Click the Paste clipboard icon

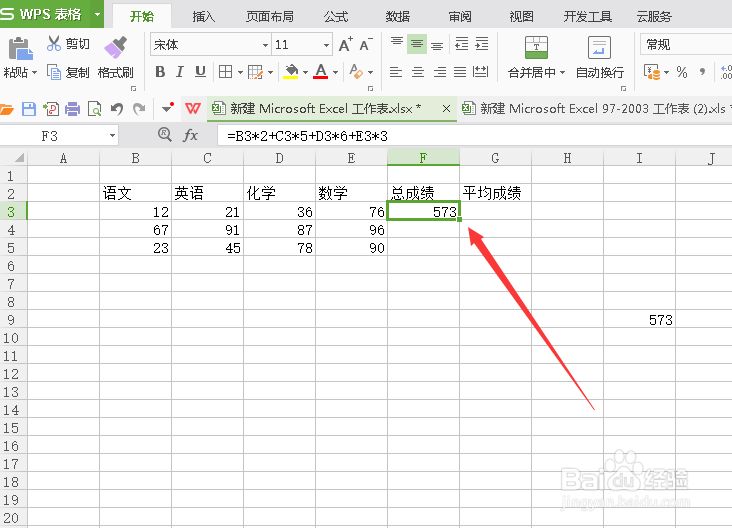click(20, 49)
